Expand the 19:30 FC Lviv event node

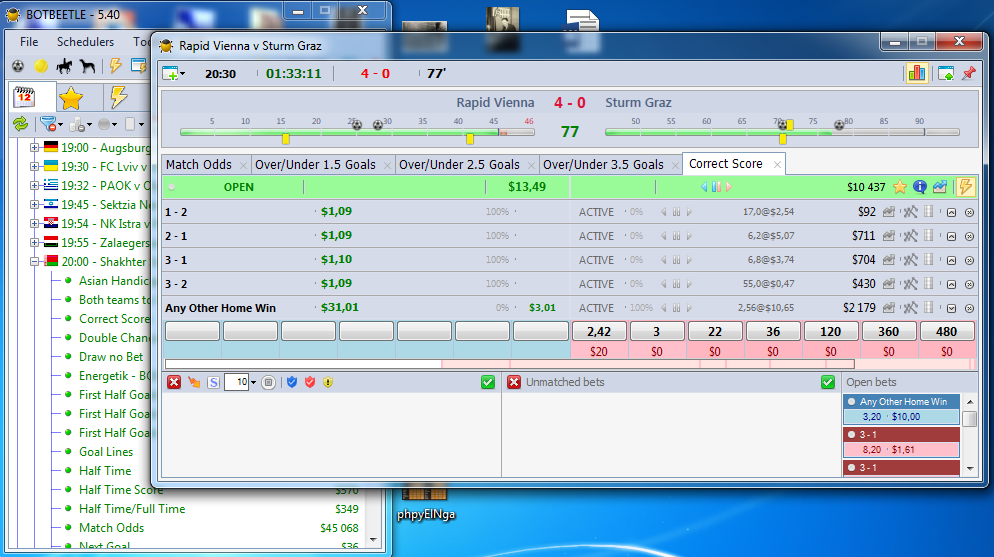35,167
